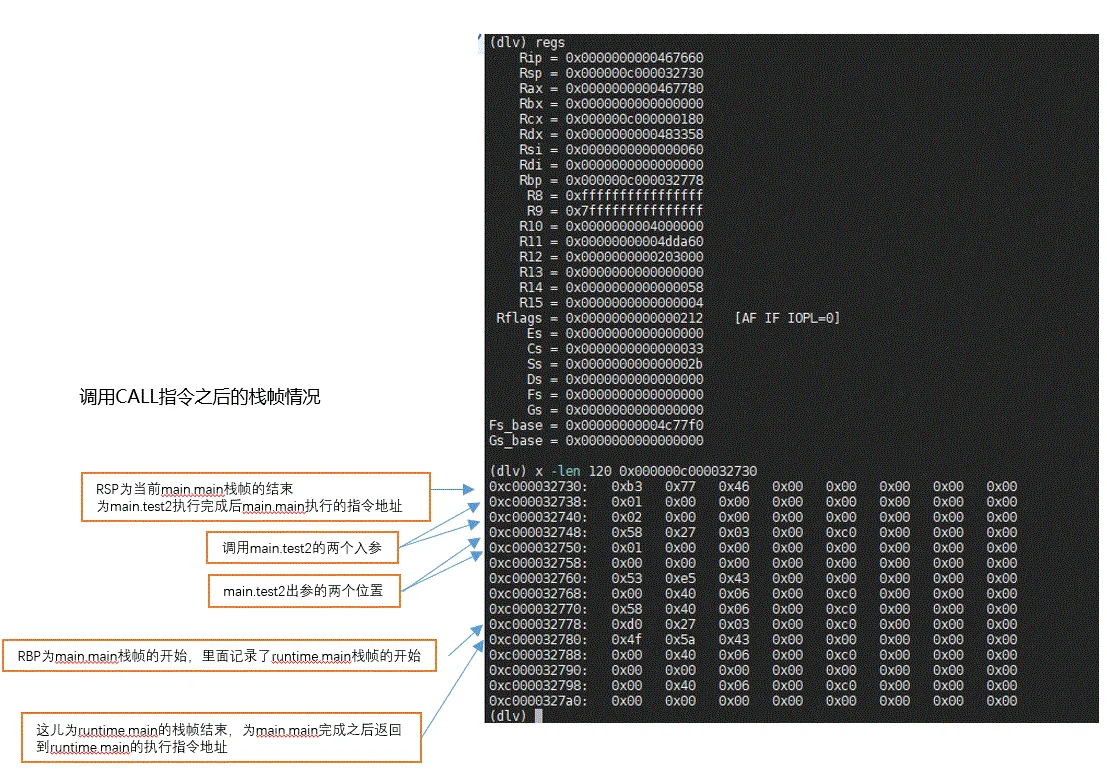The image size is (1107, 770).
Task: Click byte 0x53 in row 0xc000032760
Action: [627, 579]
